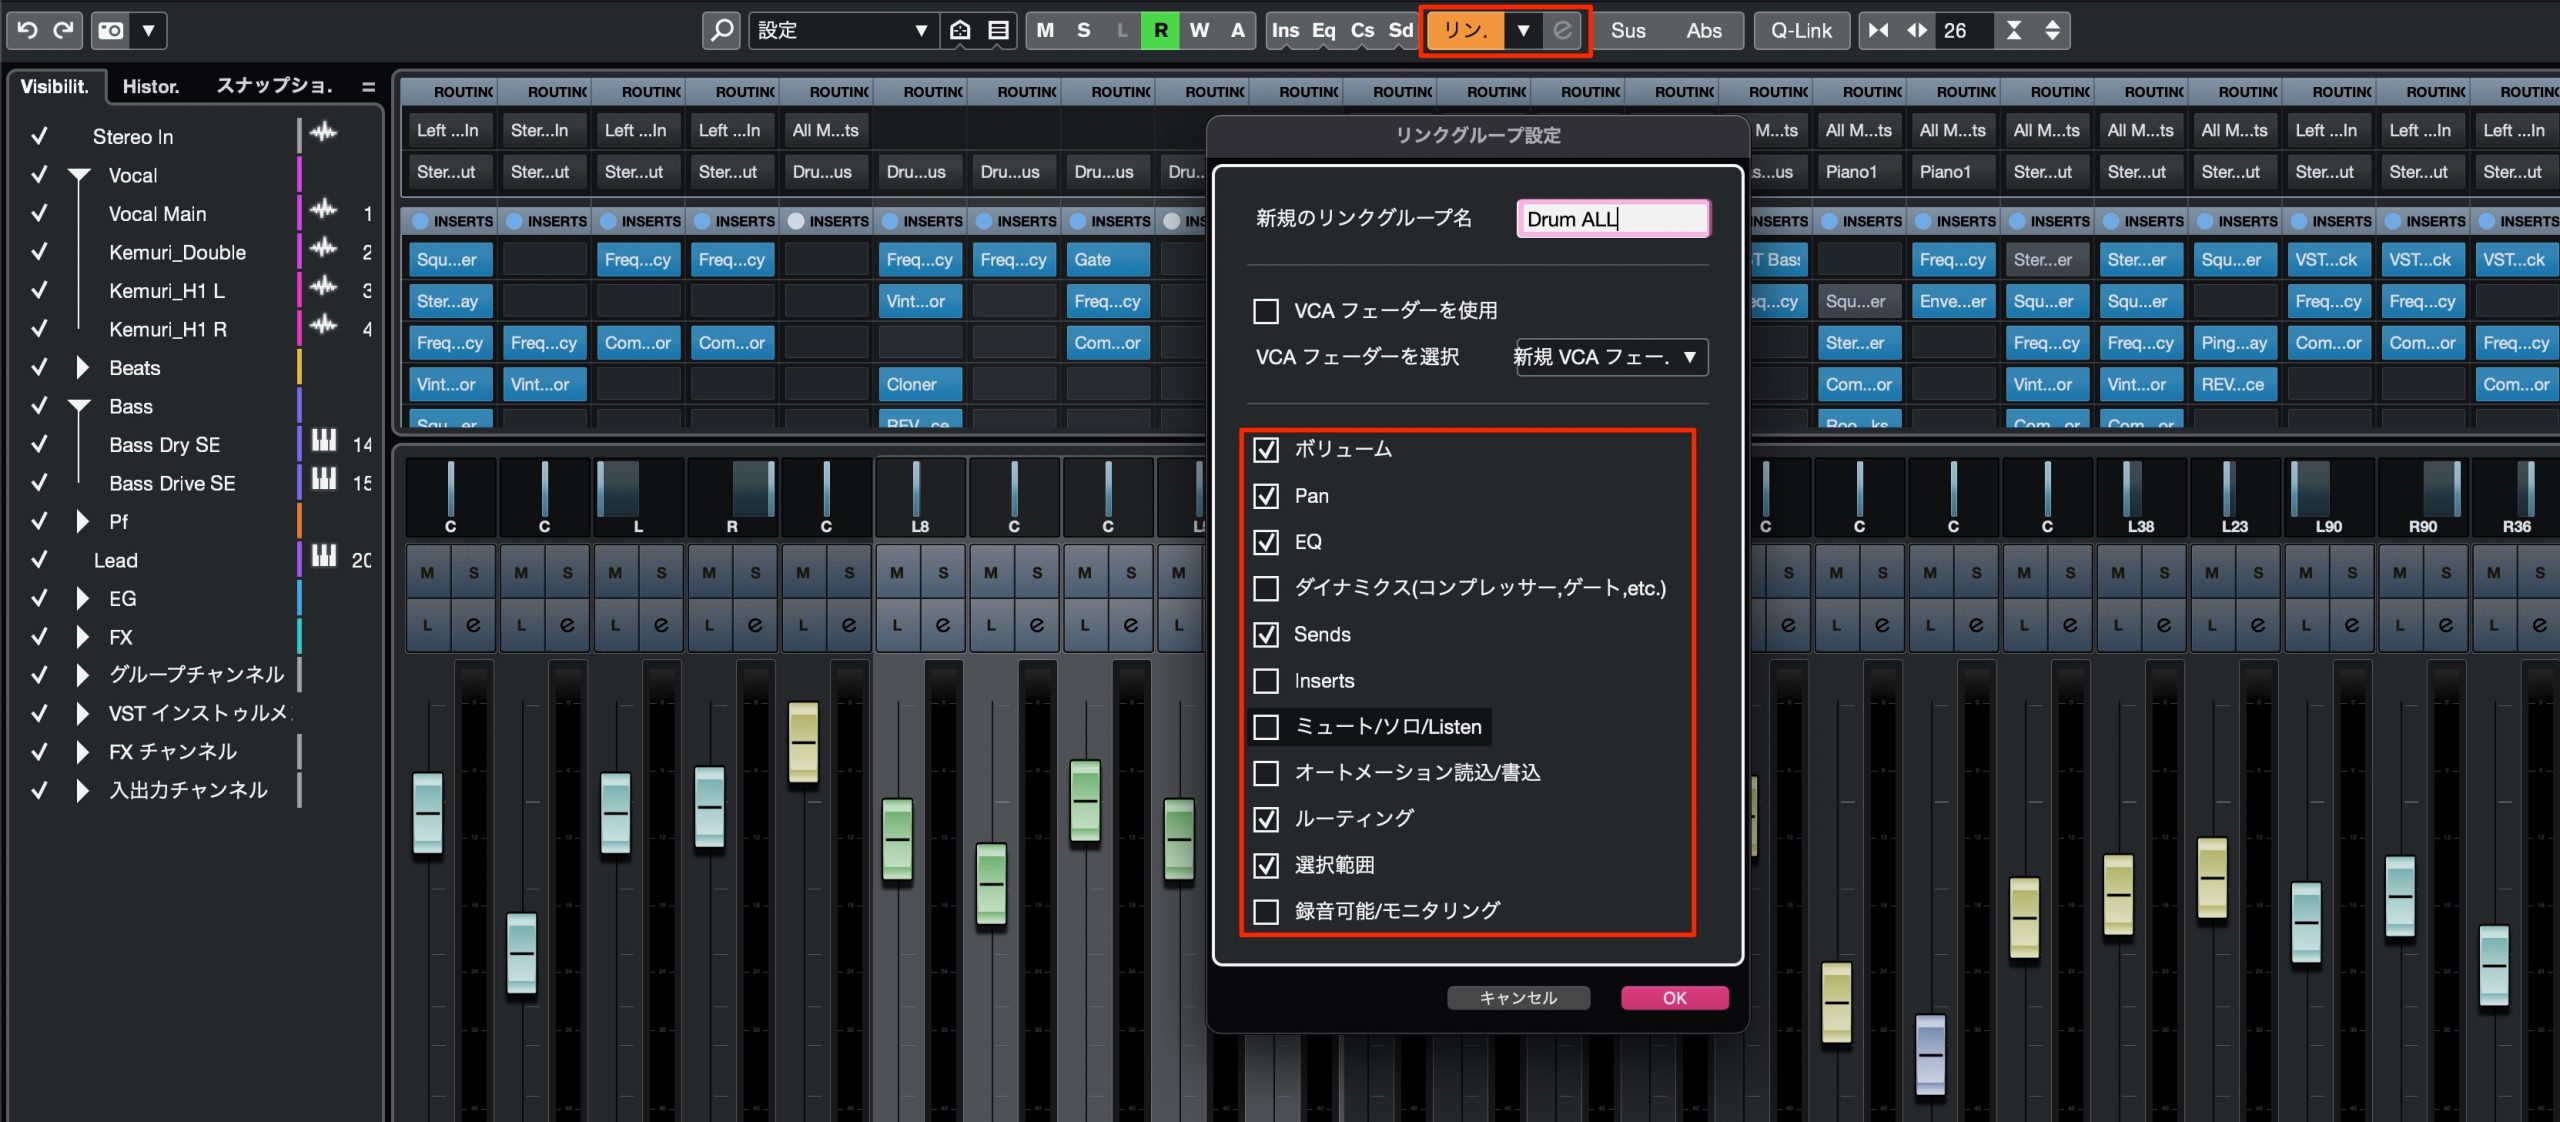Check the ミュート/ソロ/Listen checkbox
Image resolution: width=2560 pixels, height=1122 pixels.
(1266, 727)
